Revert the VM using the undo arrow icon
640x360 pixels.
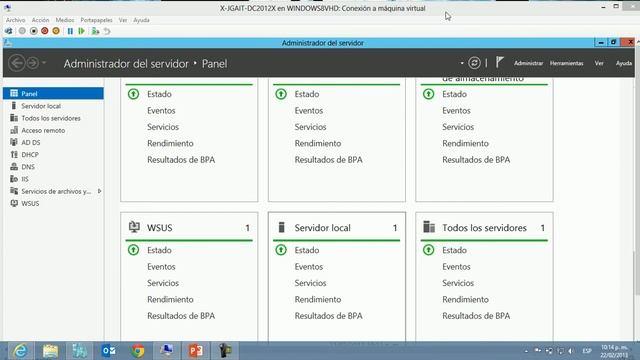[107, 31]
